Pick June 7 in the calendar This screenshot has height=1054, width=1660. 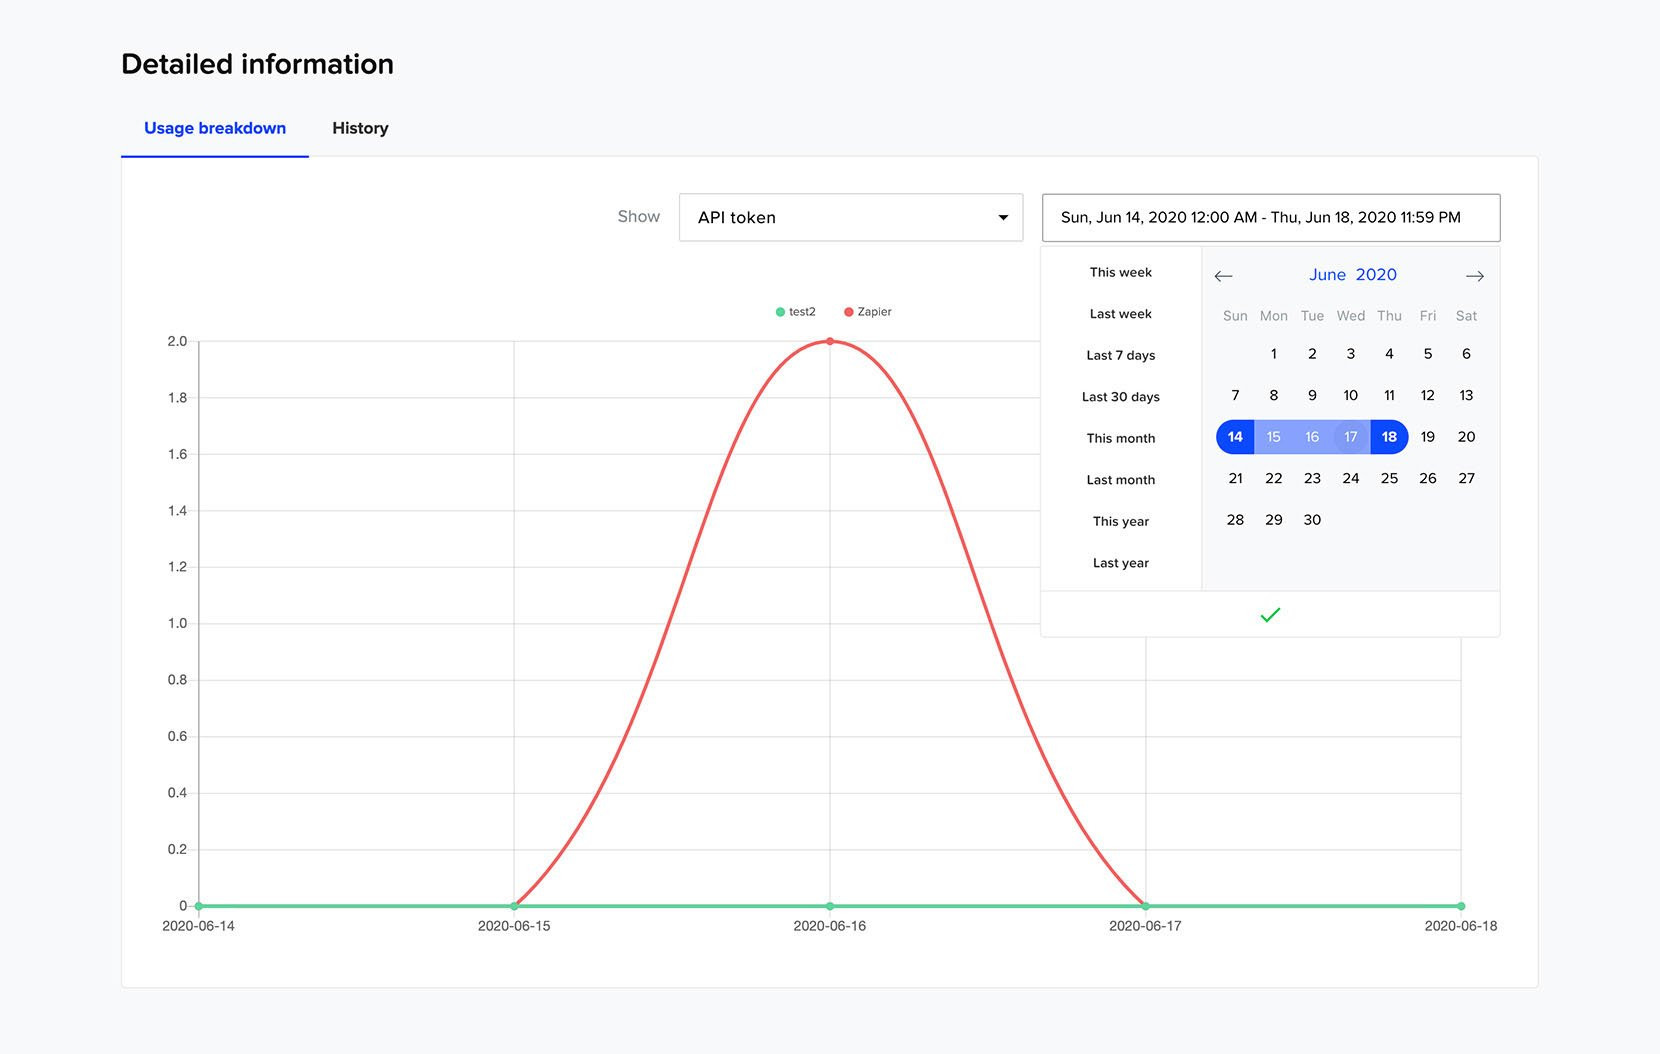[1235, 395]
